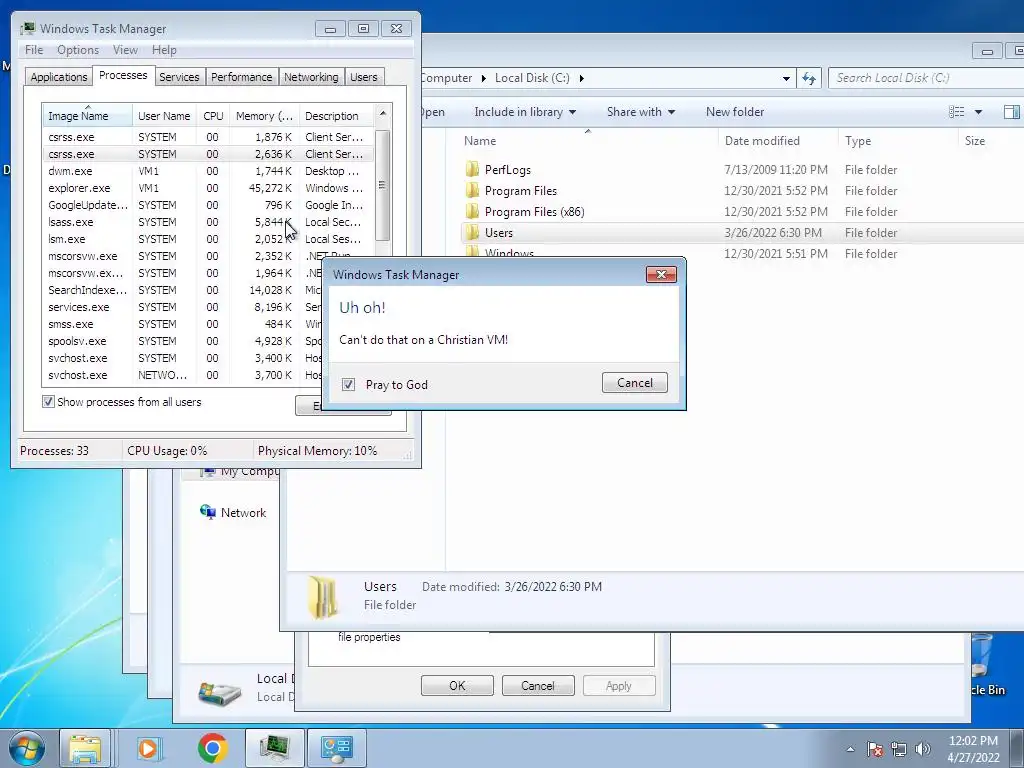Switch to Task Manager taskbar icon
The width and height of the screenshot is (1024, 768).
[x=275, y=748]
